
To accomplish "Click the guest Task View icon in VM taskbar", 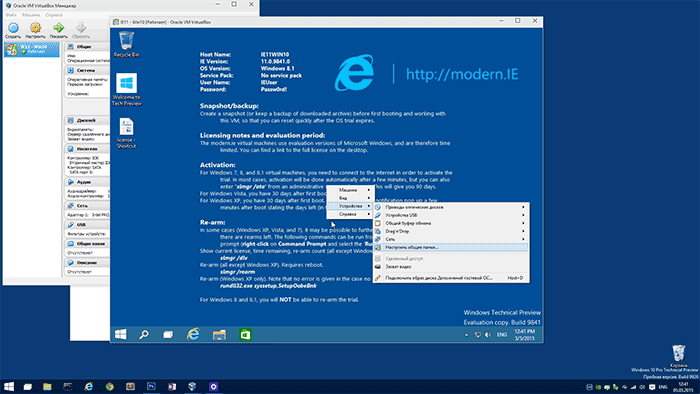I will point(168,334).
